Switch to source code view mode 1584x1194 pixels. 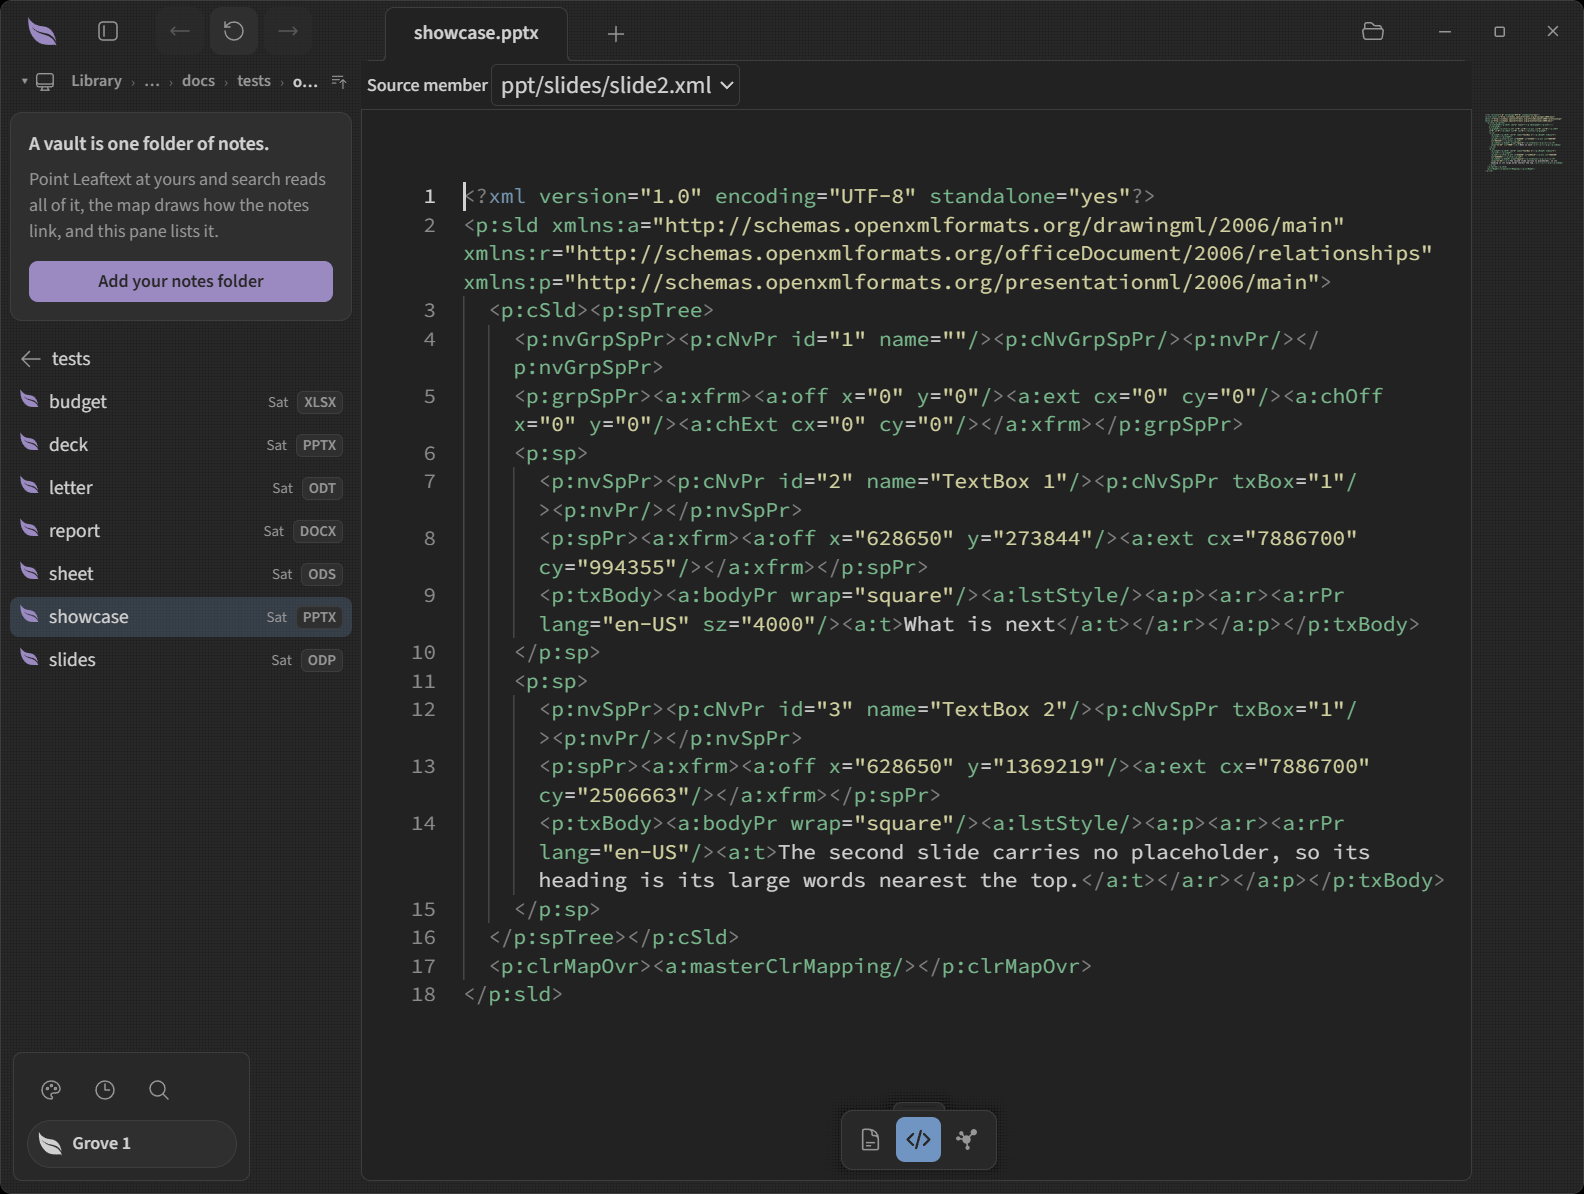pos(918,1140)
